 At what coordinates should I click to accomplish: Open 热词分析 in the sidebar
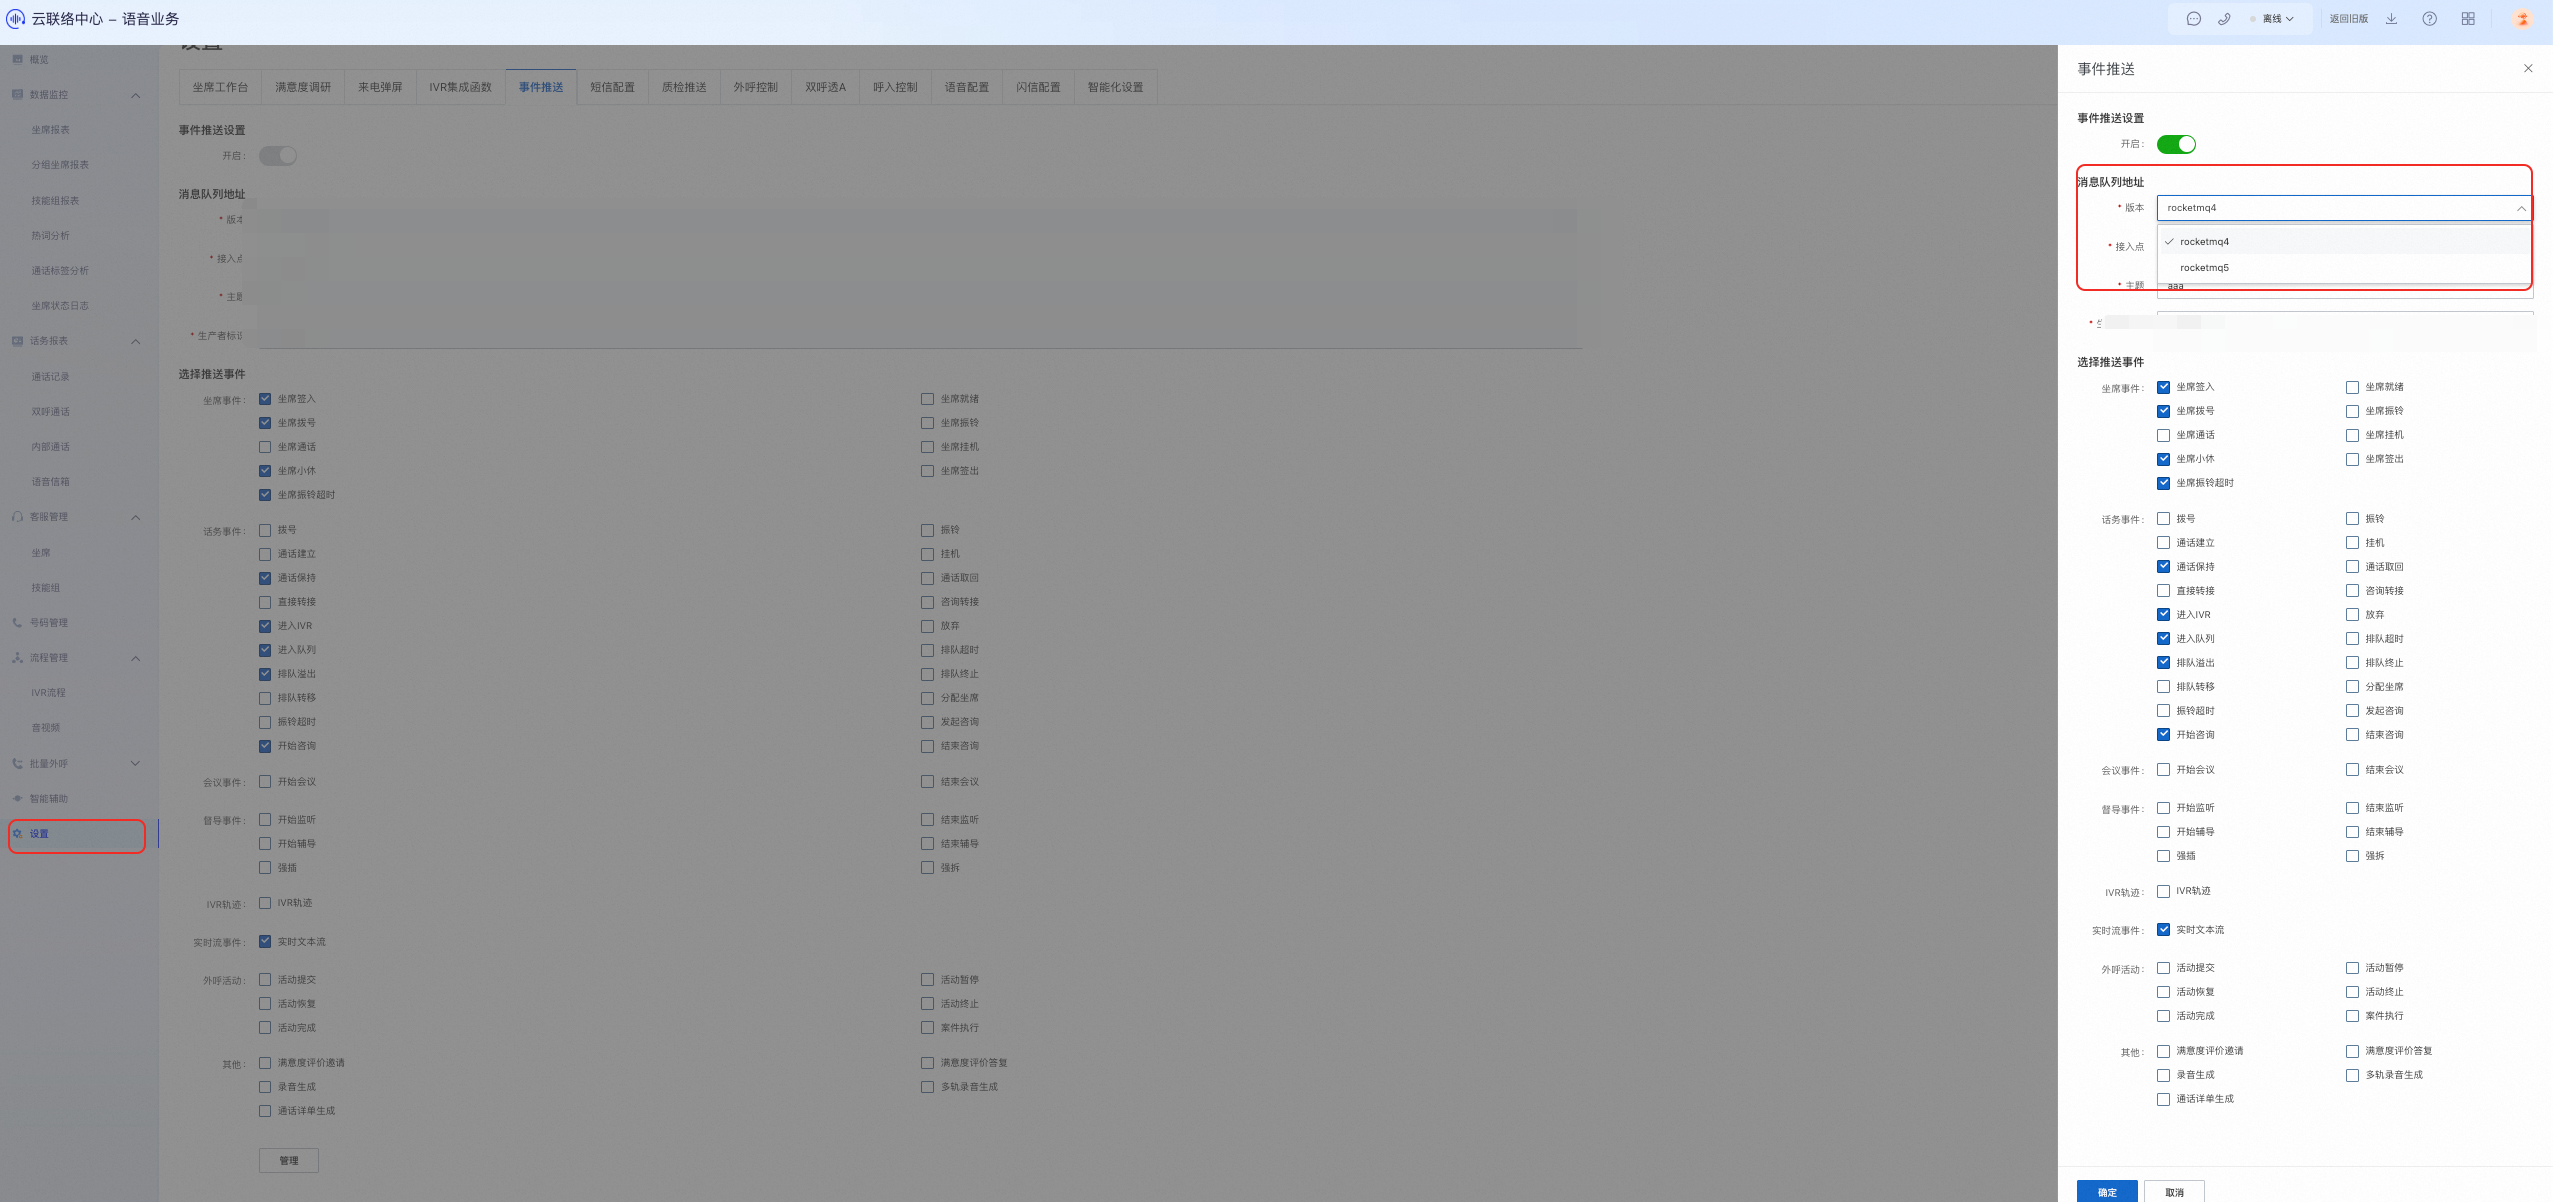50,236
